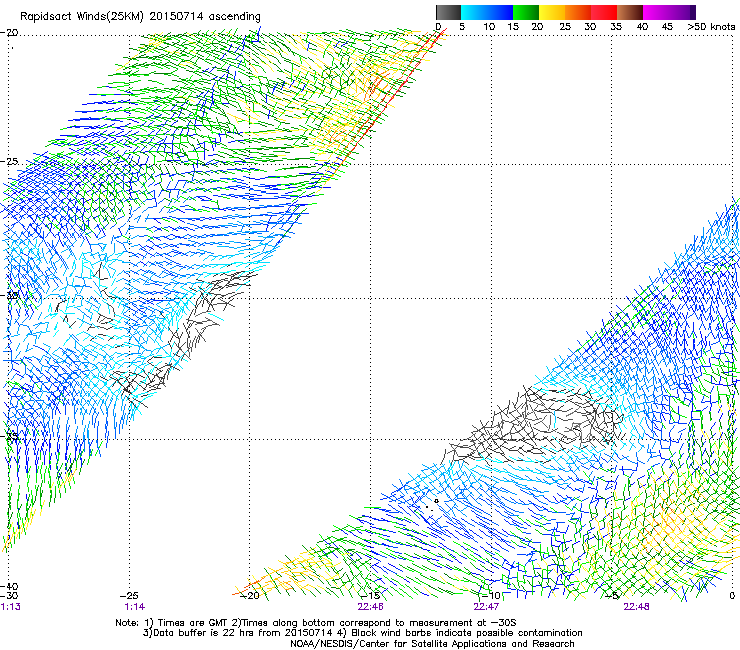The width and height of the screenshot is (740, 650).
Task: Click the ">50 knots" colorbar label
Action: point(711,27)
